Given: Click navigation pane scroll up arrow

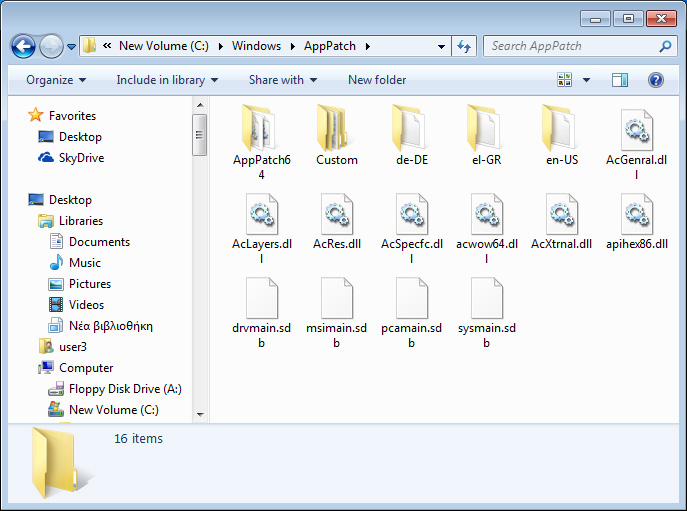Looking at the screenshot, I should (x=200, y=105).
